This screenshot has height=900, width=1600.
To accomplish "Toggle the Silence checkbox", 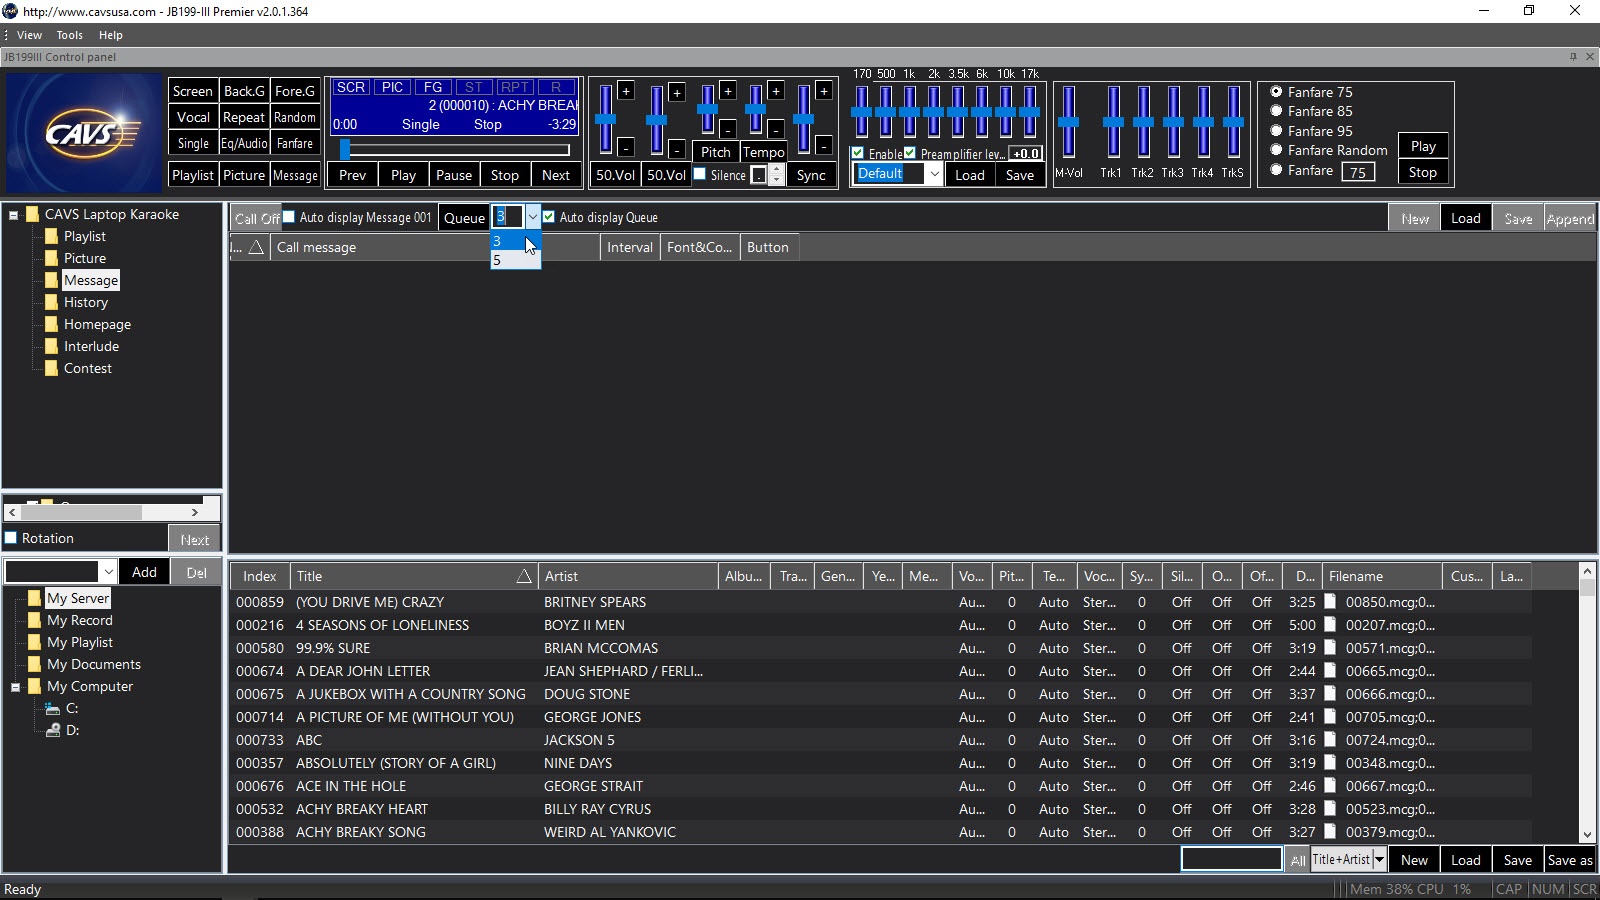I will click(x=700, y=174).
